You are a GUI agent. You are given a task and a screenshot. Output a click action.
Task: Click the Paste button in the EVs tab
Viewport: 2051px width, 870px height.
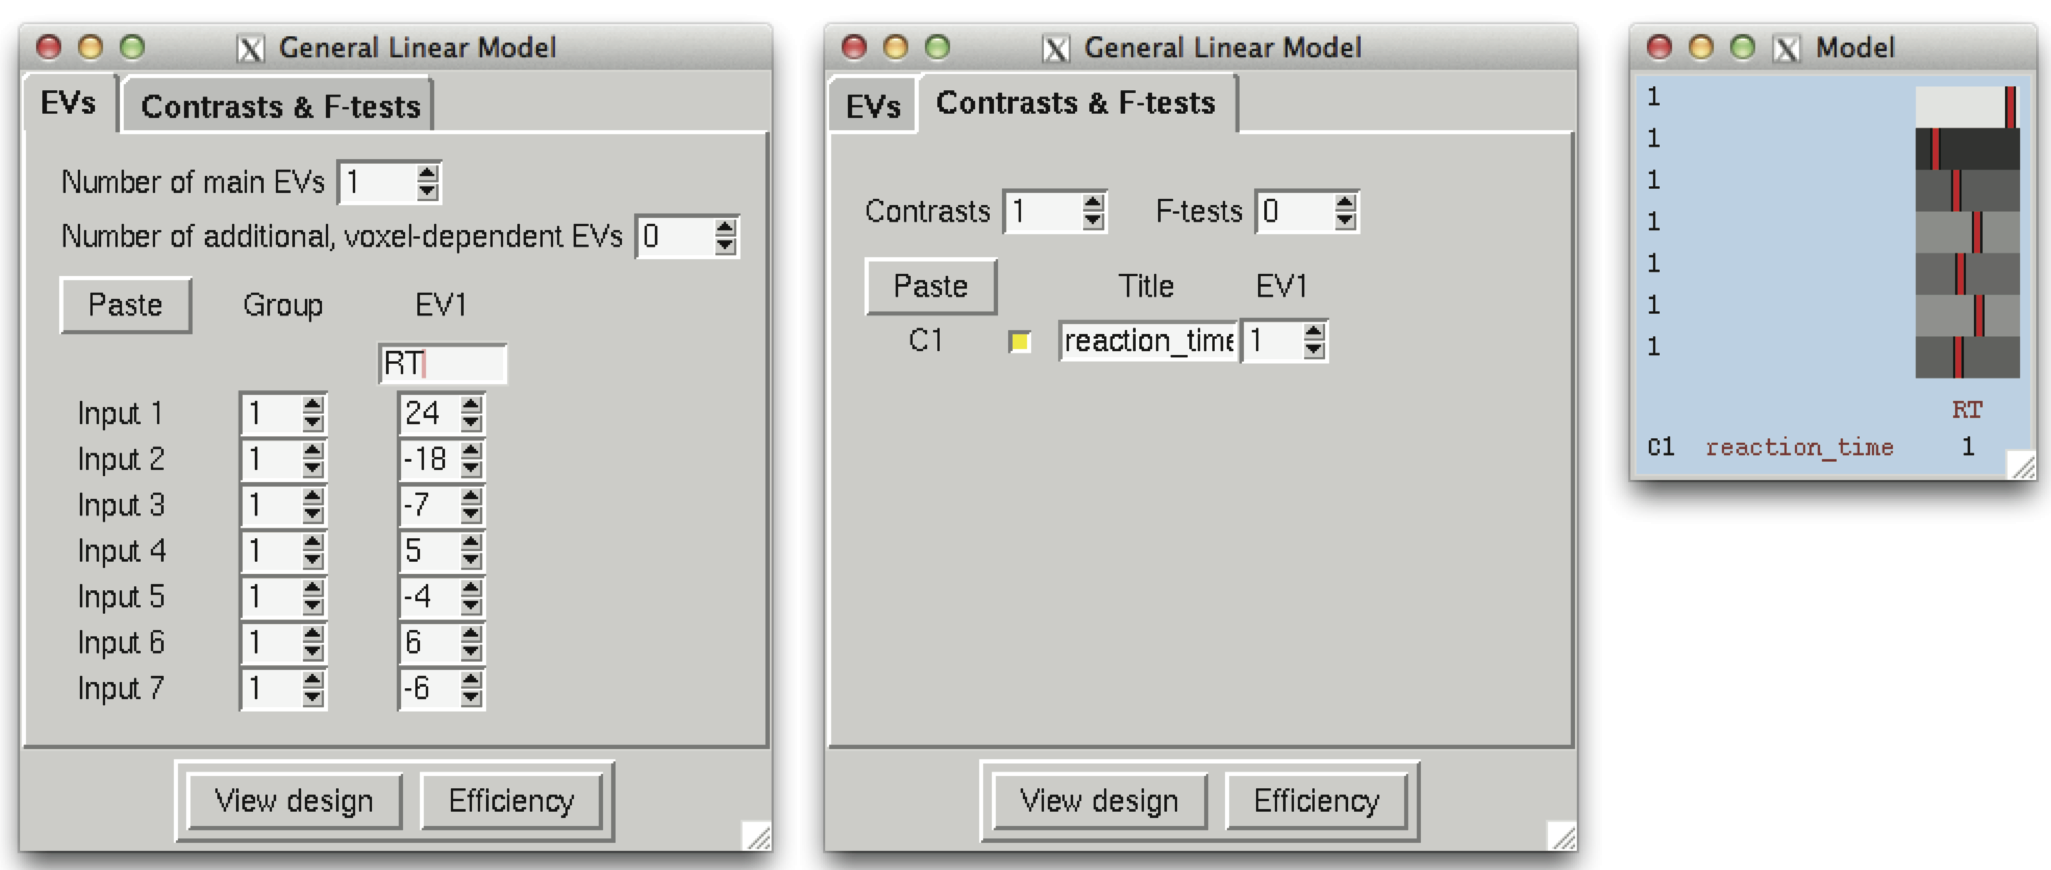[x=124, y=305]
